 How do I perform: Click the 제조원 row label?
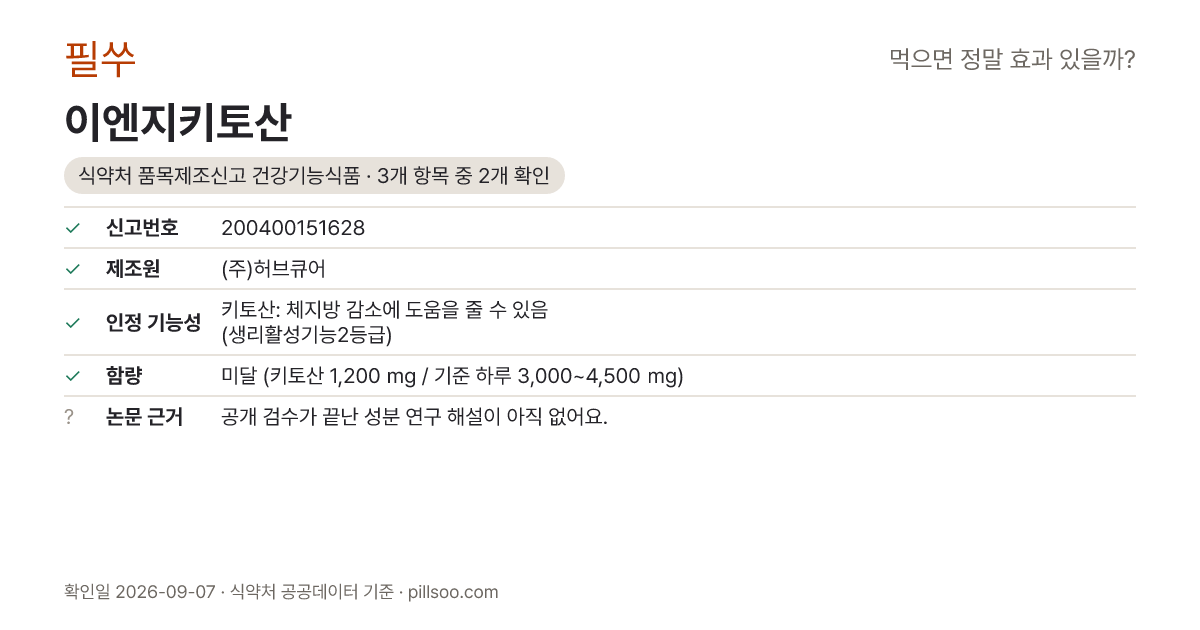[x=133, y=269]
